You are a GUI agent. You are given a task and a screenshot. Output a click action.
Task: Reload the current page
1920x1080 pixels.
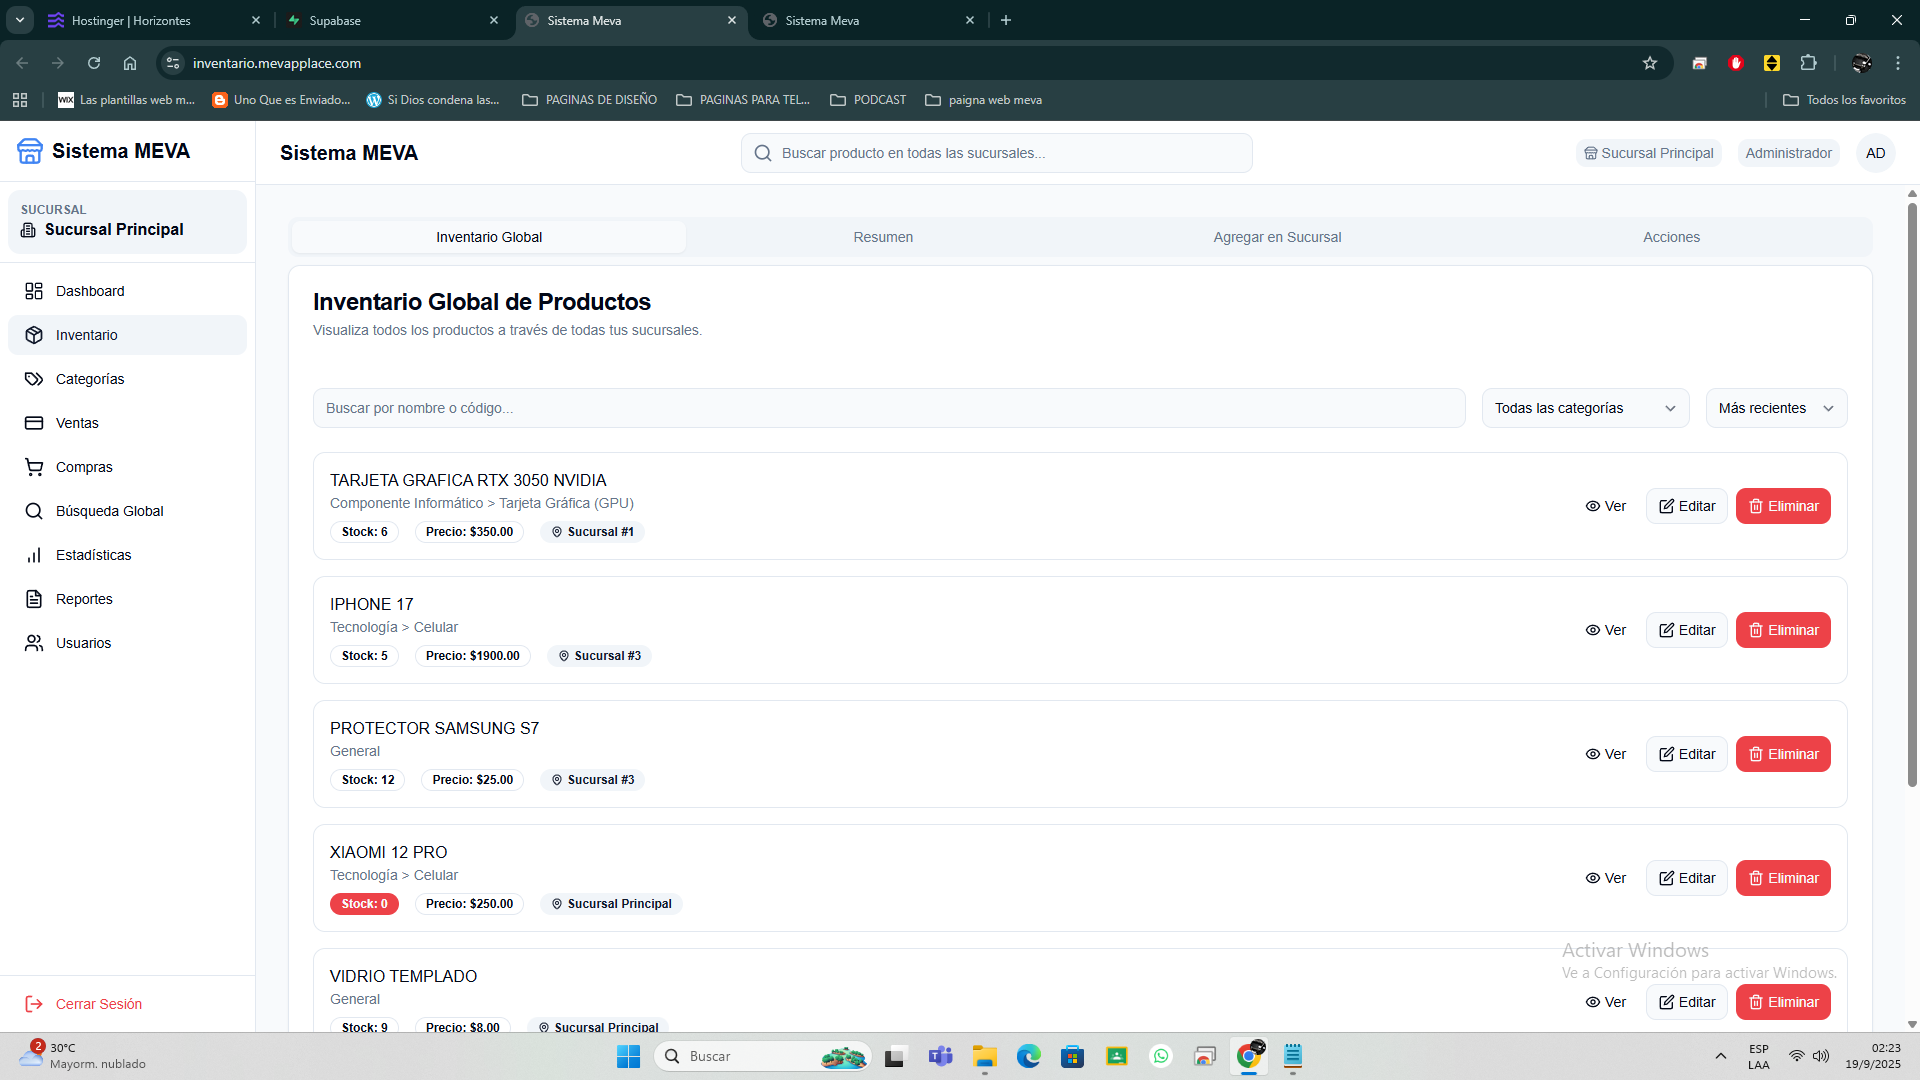[x=94, y=63]
